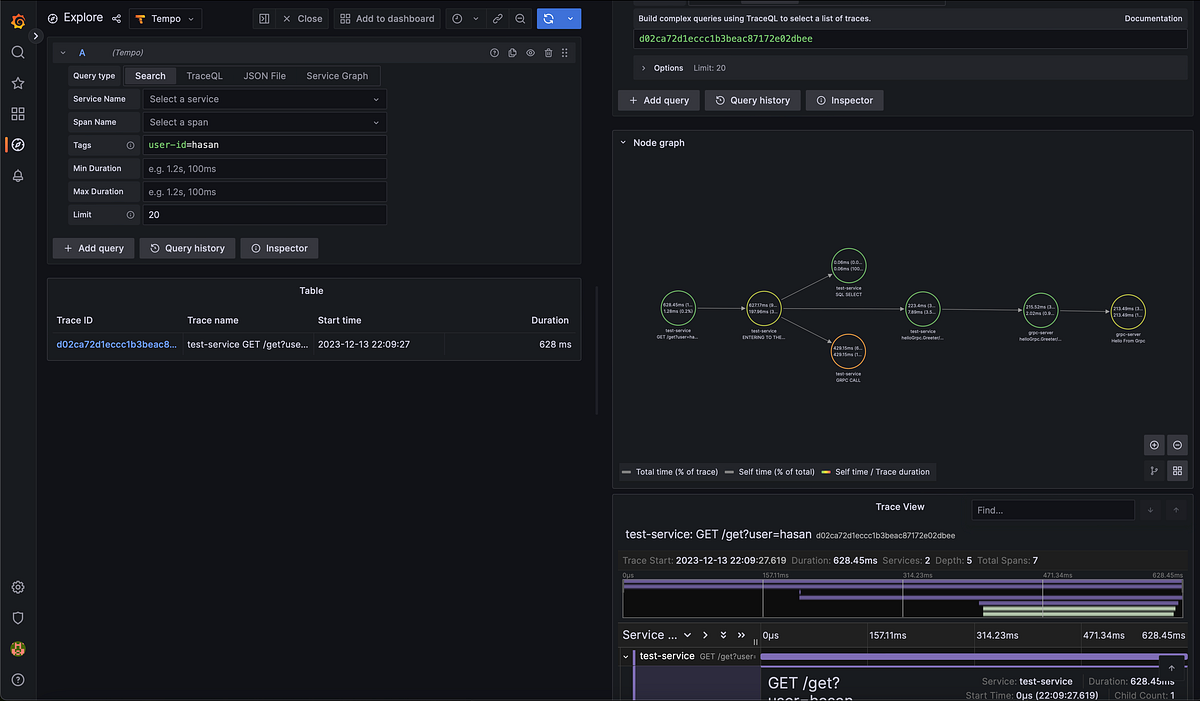Click the 'Find...' field in Trace View
This screenshot has height=701, width=1200.
point(1053,510)
